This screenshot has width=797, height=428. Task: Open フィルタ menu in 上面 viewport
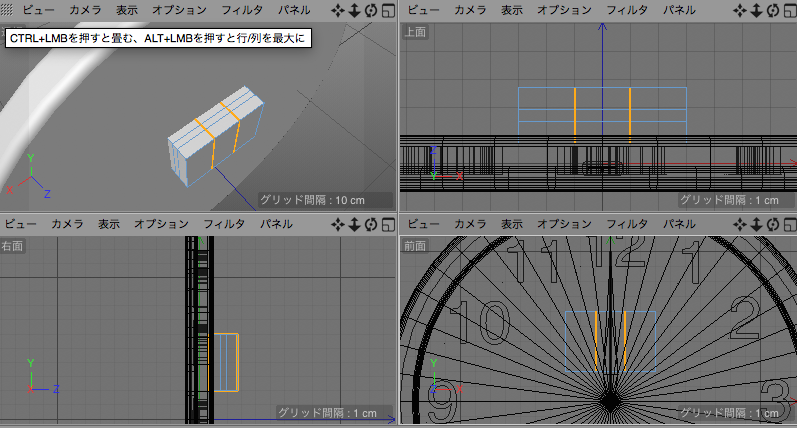627,10
